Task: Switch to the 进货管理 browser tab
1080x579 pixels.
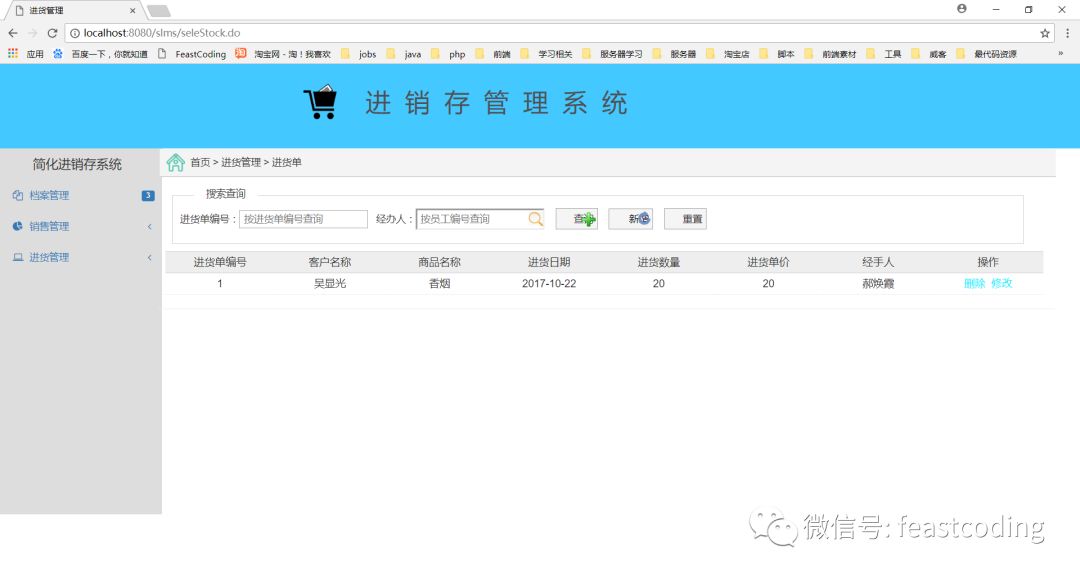Action: pos(72,10)
